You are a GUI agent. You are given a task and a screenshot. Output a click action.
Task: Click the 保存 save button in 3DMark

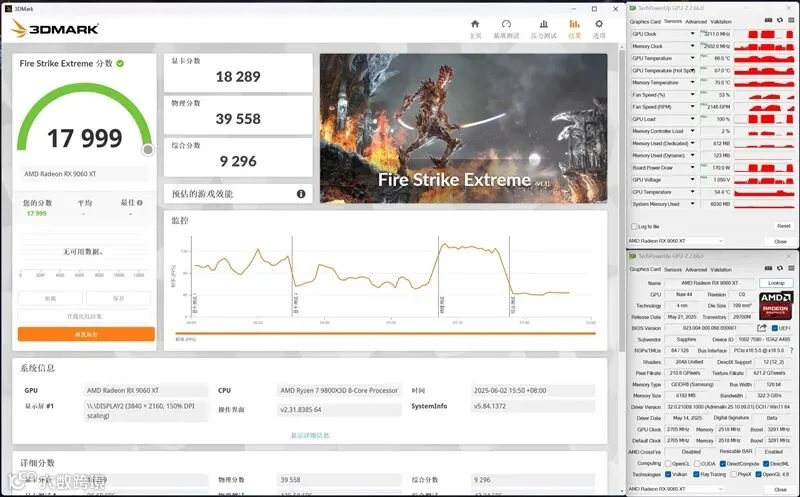[118, 298]
